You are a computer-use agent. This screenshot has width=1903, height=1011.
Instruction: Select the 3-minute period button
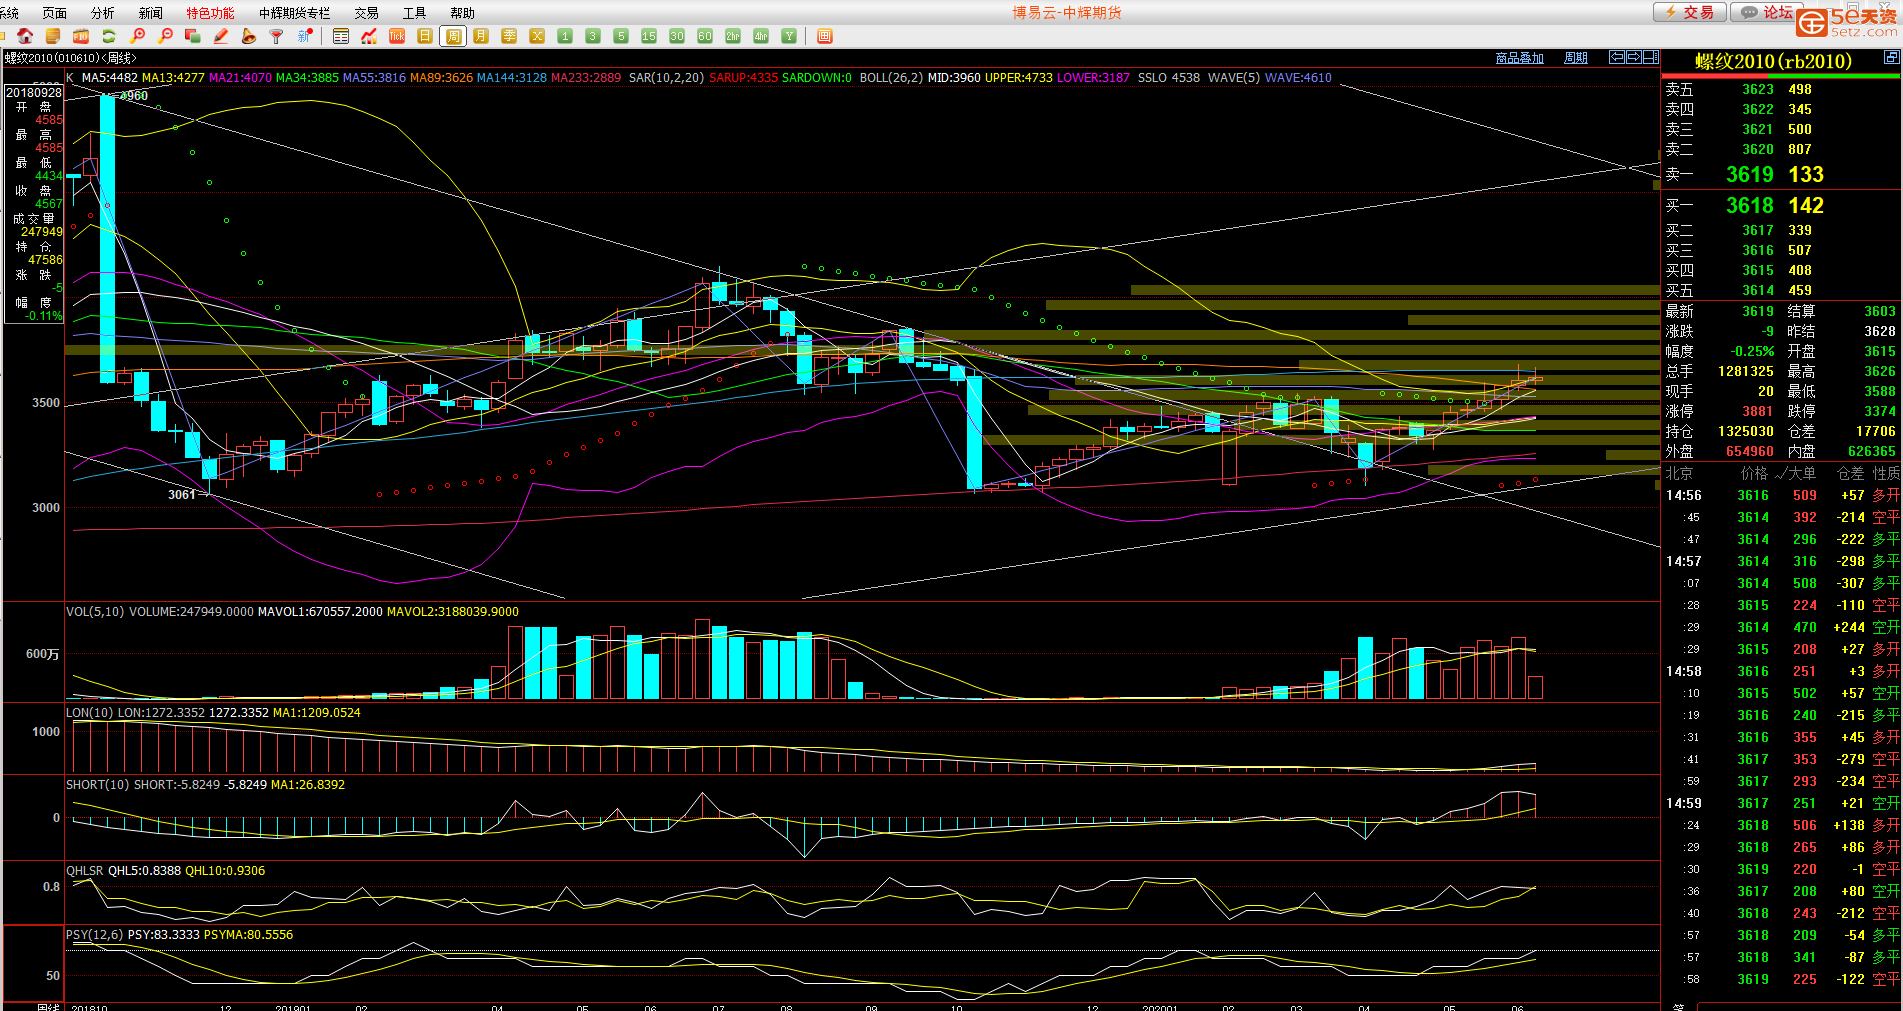coord(593,36)
